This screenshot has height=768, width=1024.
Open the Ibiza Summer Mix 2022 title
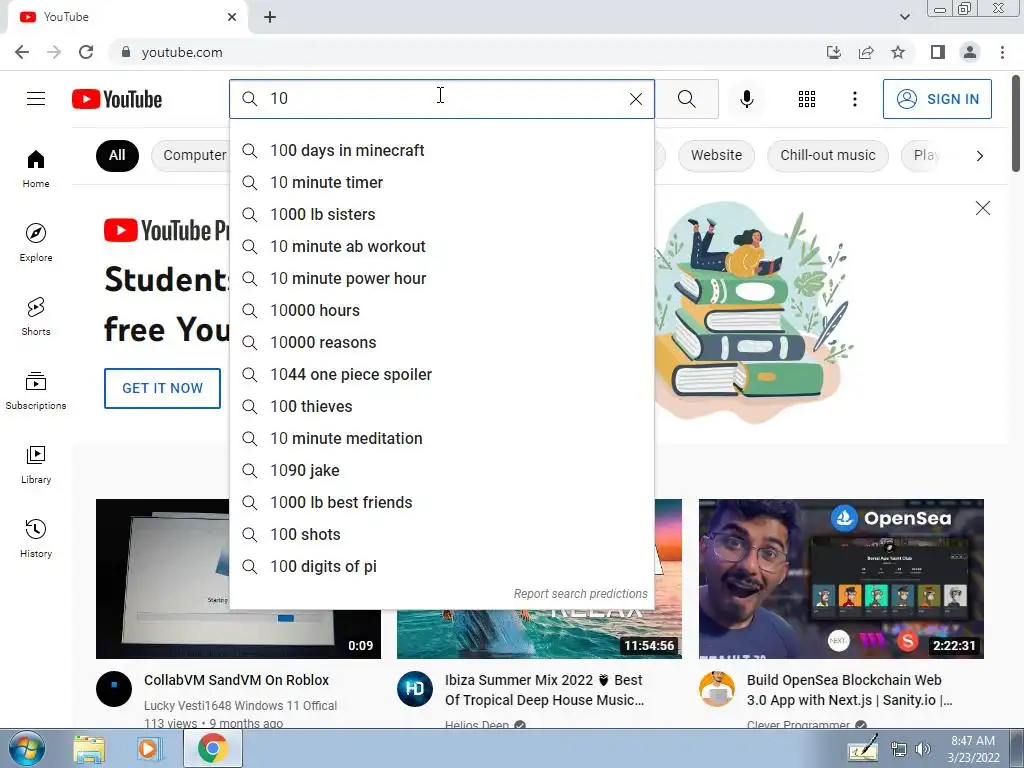click(x=544, y=690)
